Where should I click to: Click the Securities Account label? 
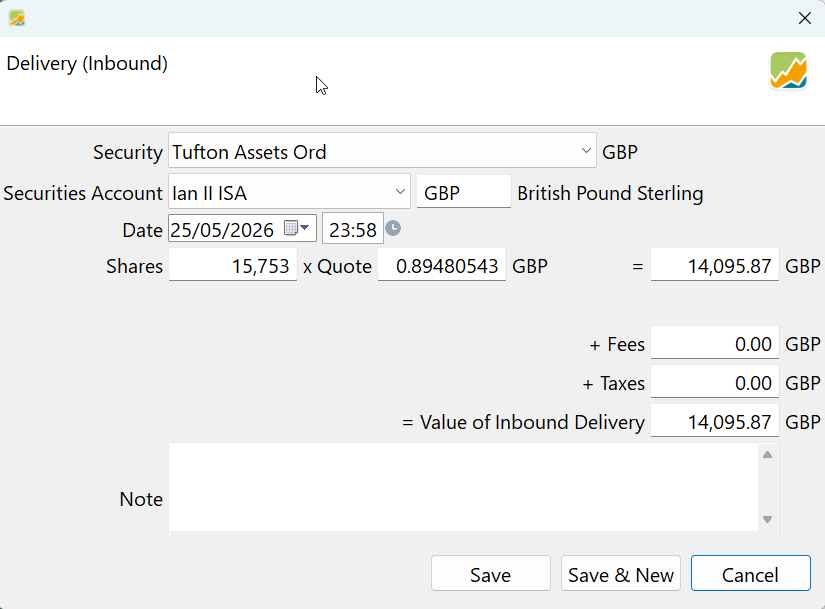(x=83, y=193)
